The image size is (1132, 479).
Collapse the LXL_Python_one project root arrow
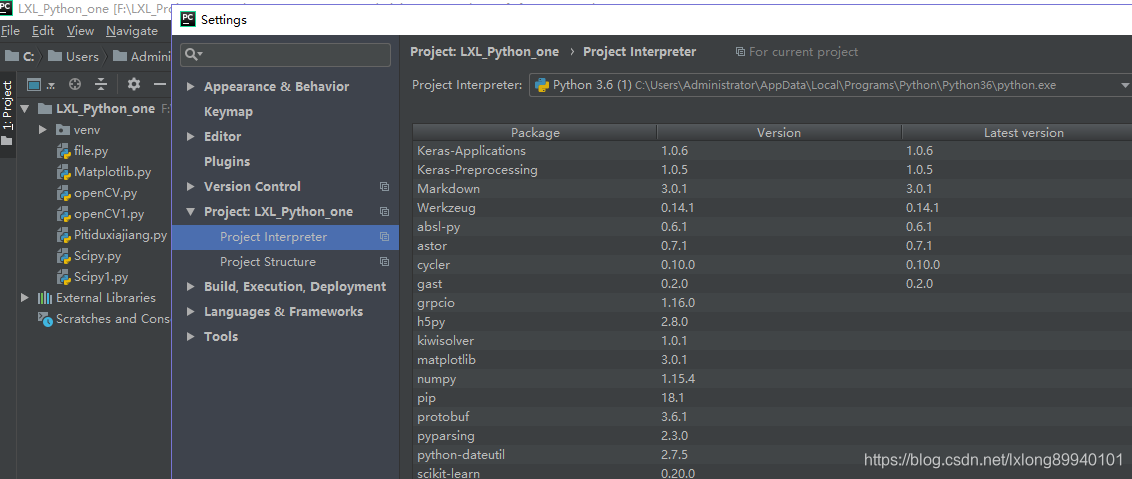tap(25, 109)
